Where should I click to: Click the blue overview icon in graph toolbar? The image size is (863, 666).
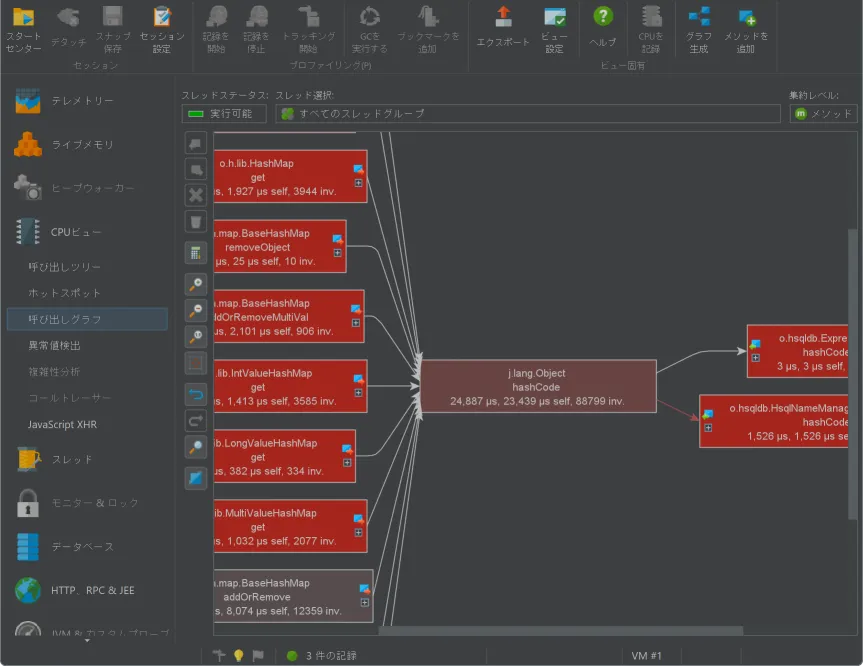click(x=195, y=478)
